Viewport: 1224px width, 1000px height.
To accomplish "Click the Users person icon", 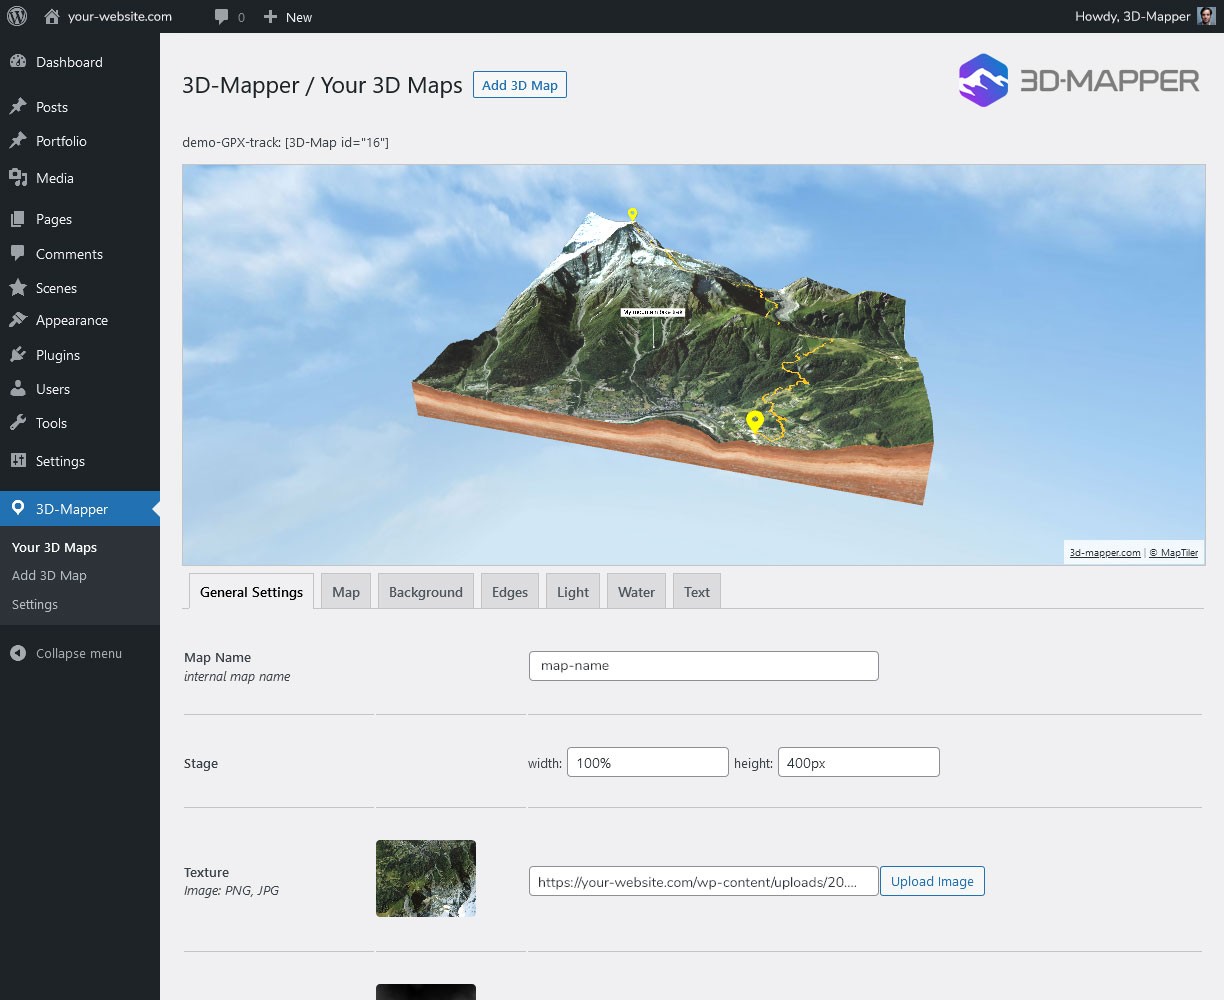I will 18,389.
